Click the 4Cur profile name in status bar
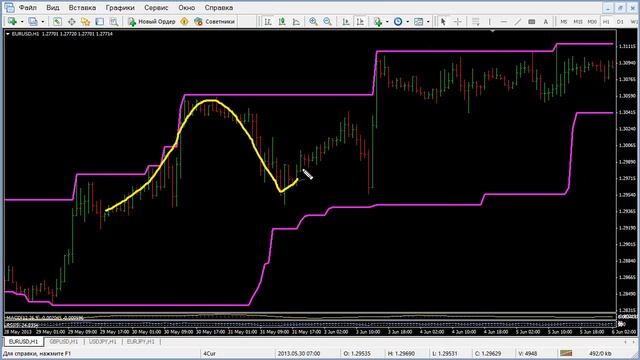The width and height of the screenshot is (640, 360). point(209,353)
